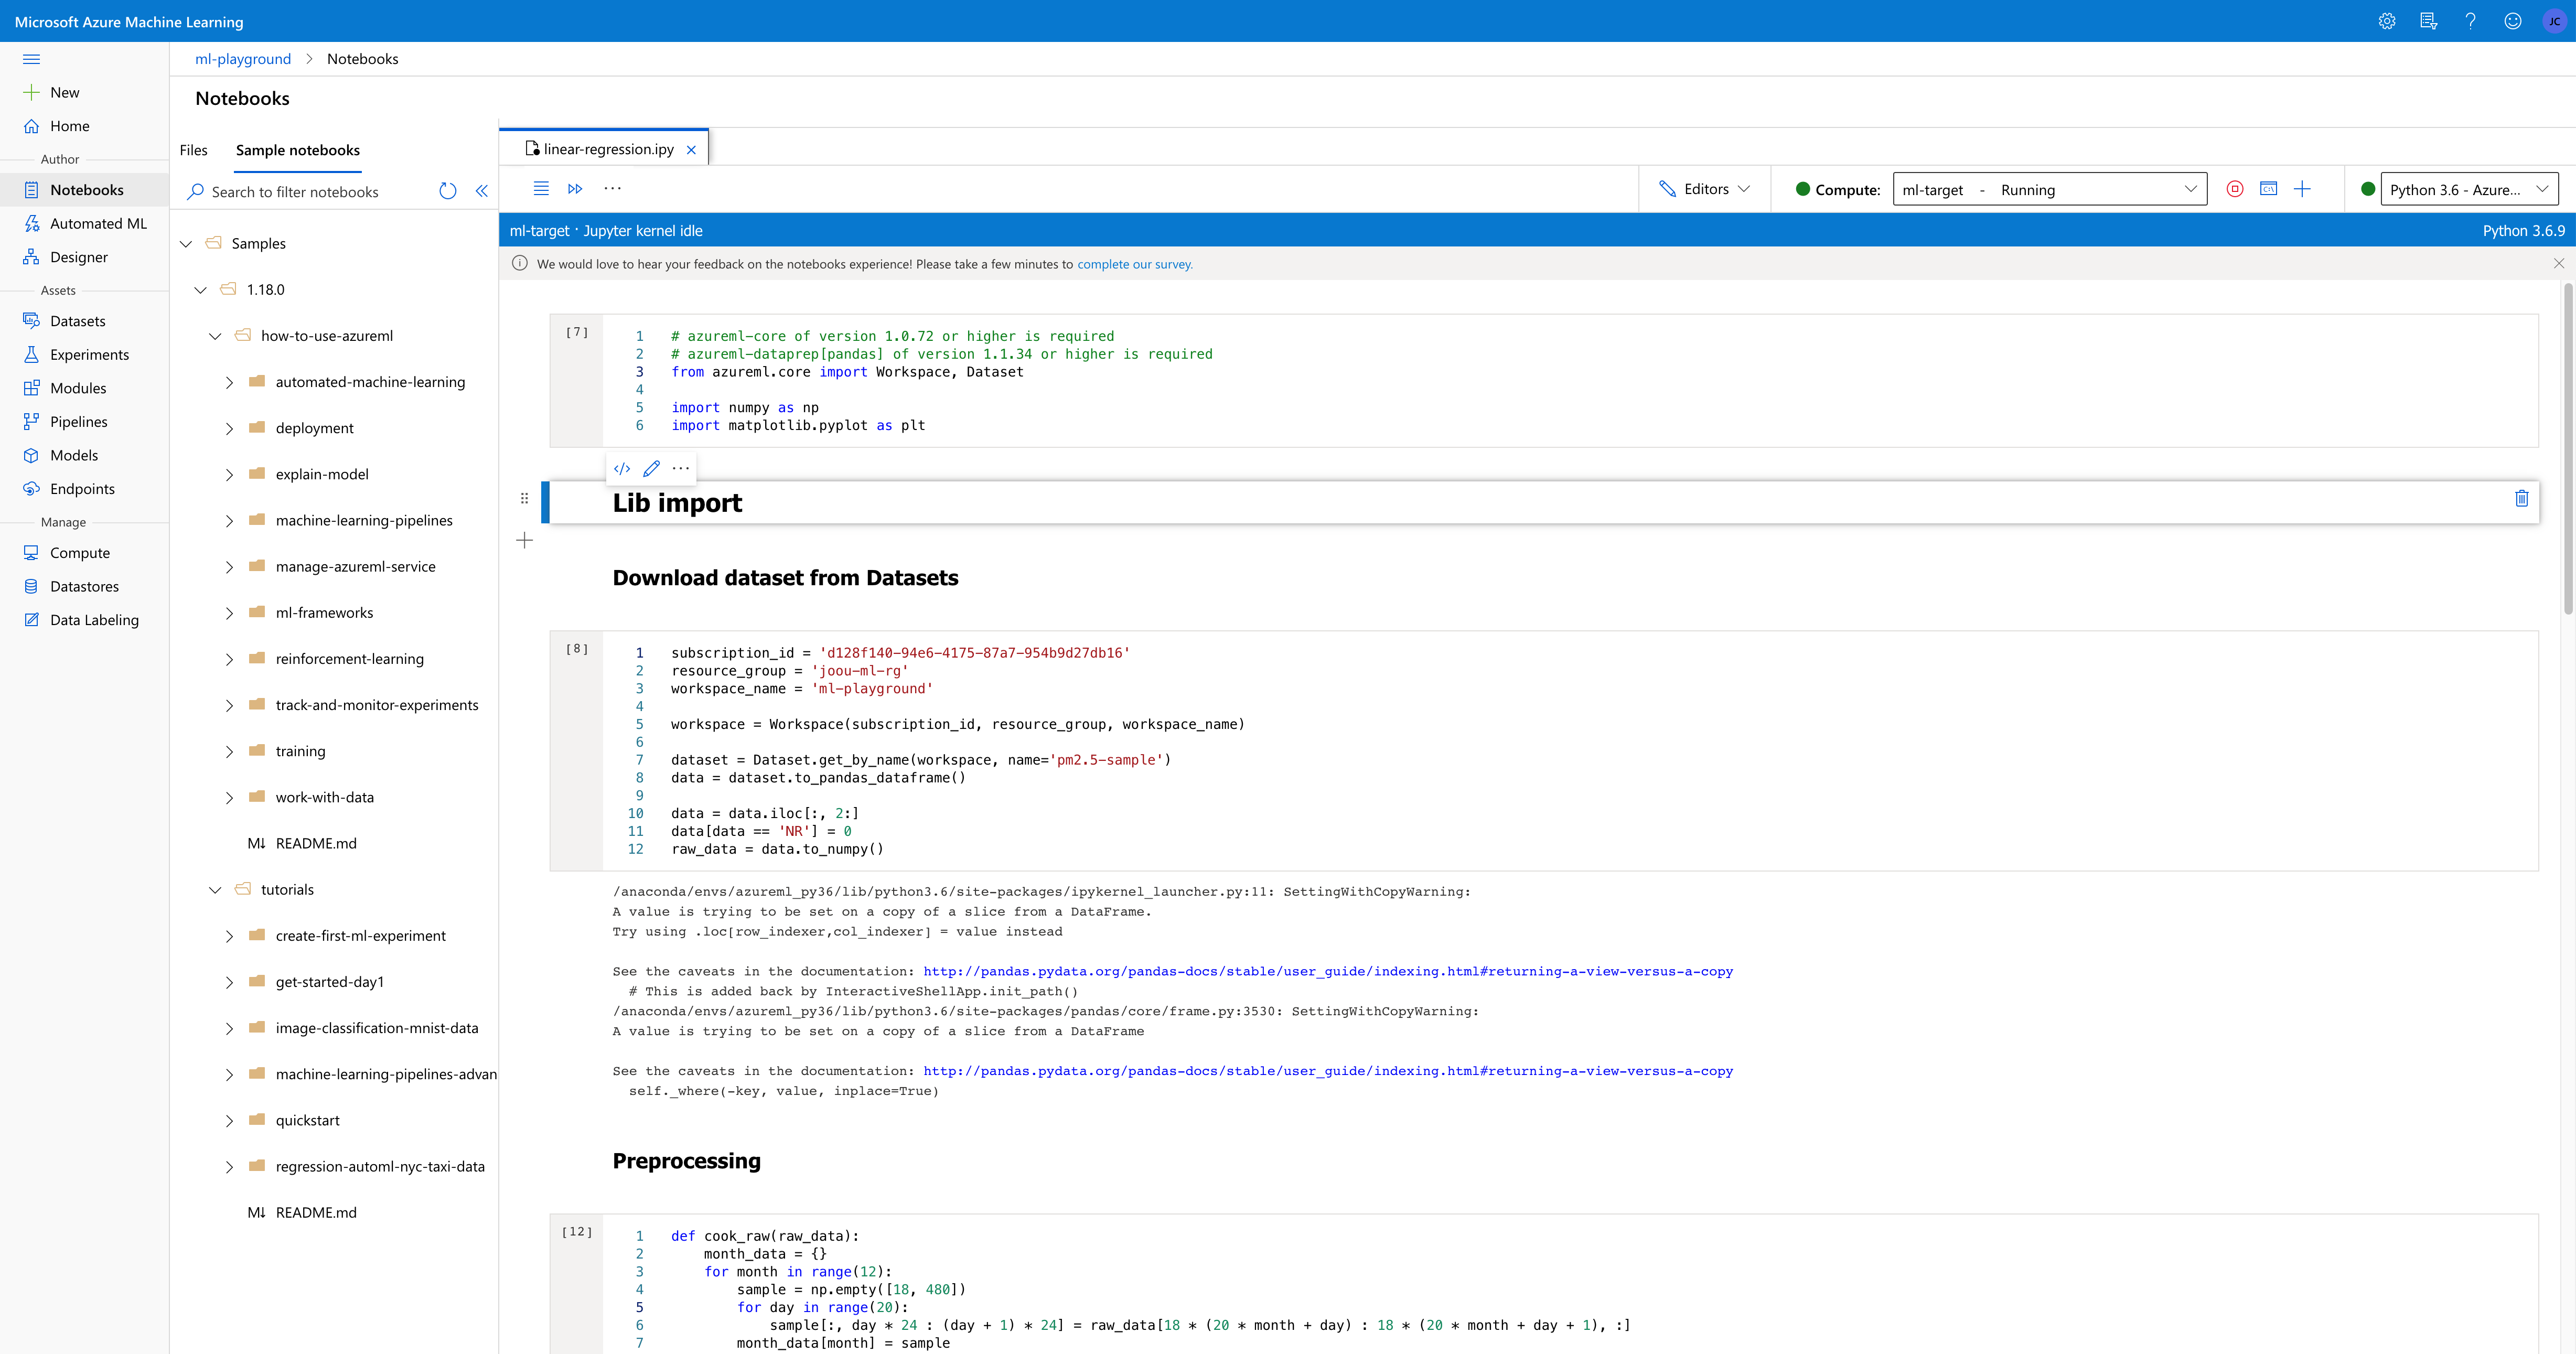2576x1354 pixels.
Task: Open the notebook table of contents
Action: pyautogui.click(x=541, y=188)
